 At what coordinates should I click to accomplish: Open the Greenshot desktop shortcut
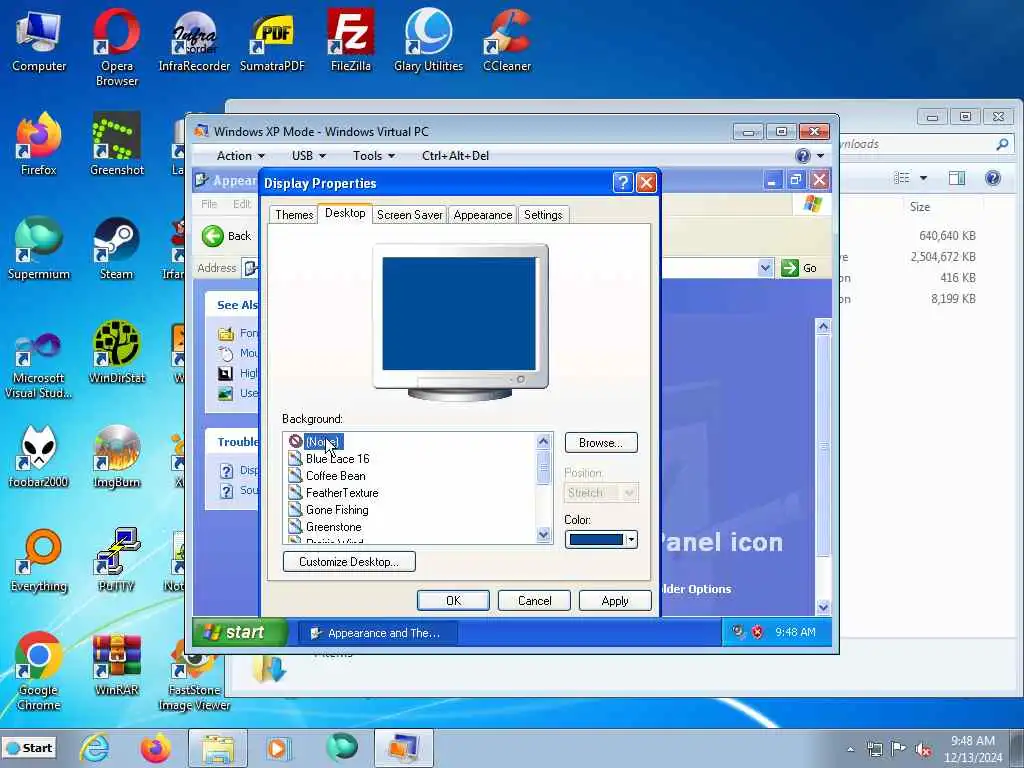[x=117, y=144]
